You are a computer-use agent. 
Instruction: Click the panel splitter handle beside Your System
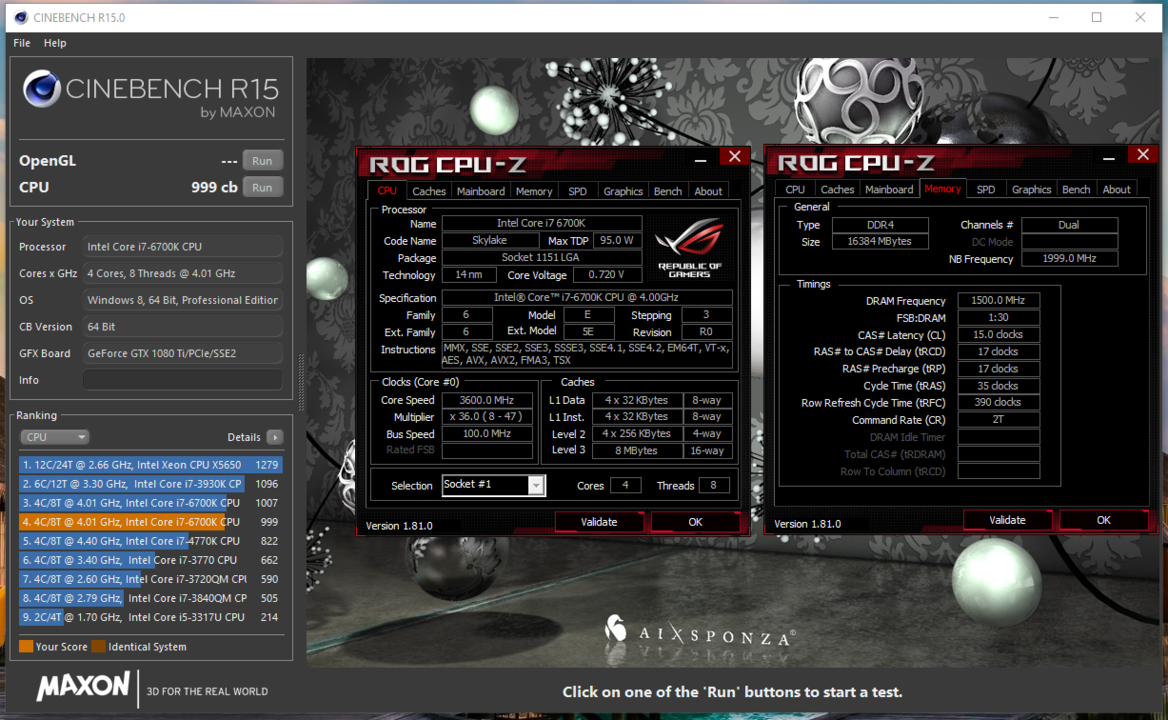(301, 383)
